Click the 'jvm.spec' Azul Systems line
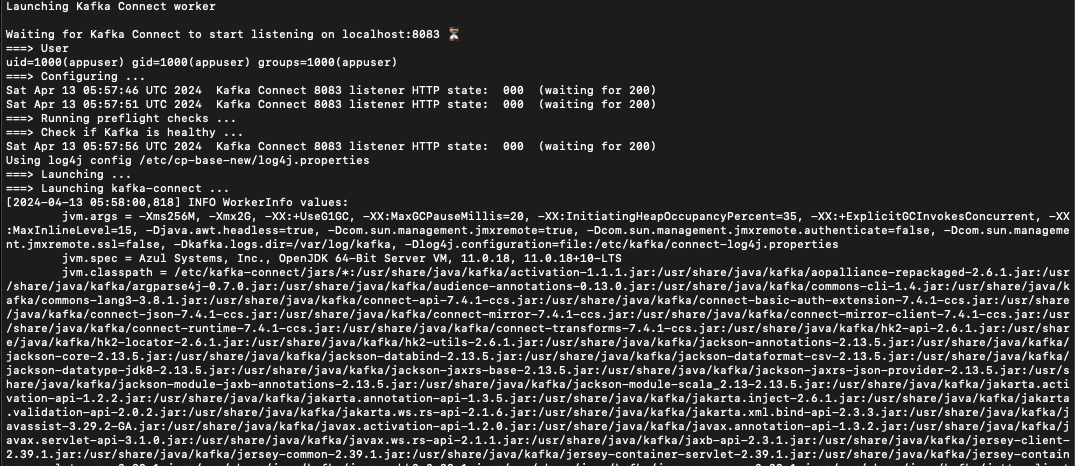The image size is (1075, 466). point(341,258)
